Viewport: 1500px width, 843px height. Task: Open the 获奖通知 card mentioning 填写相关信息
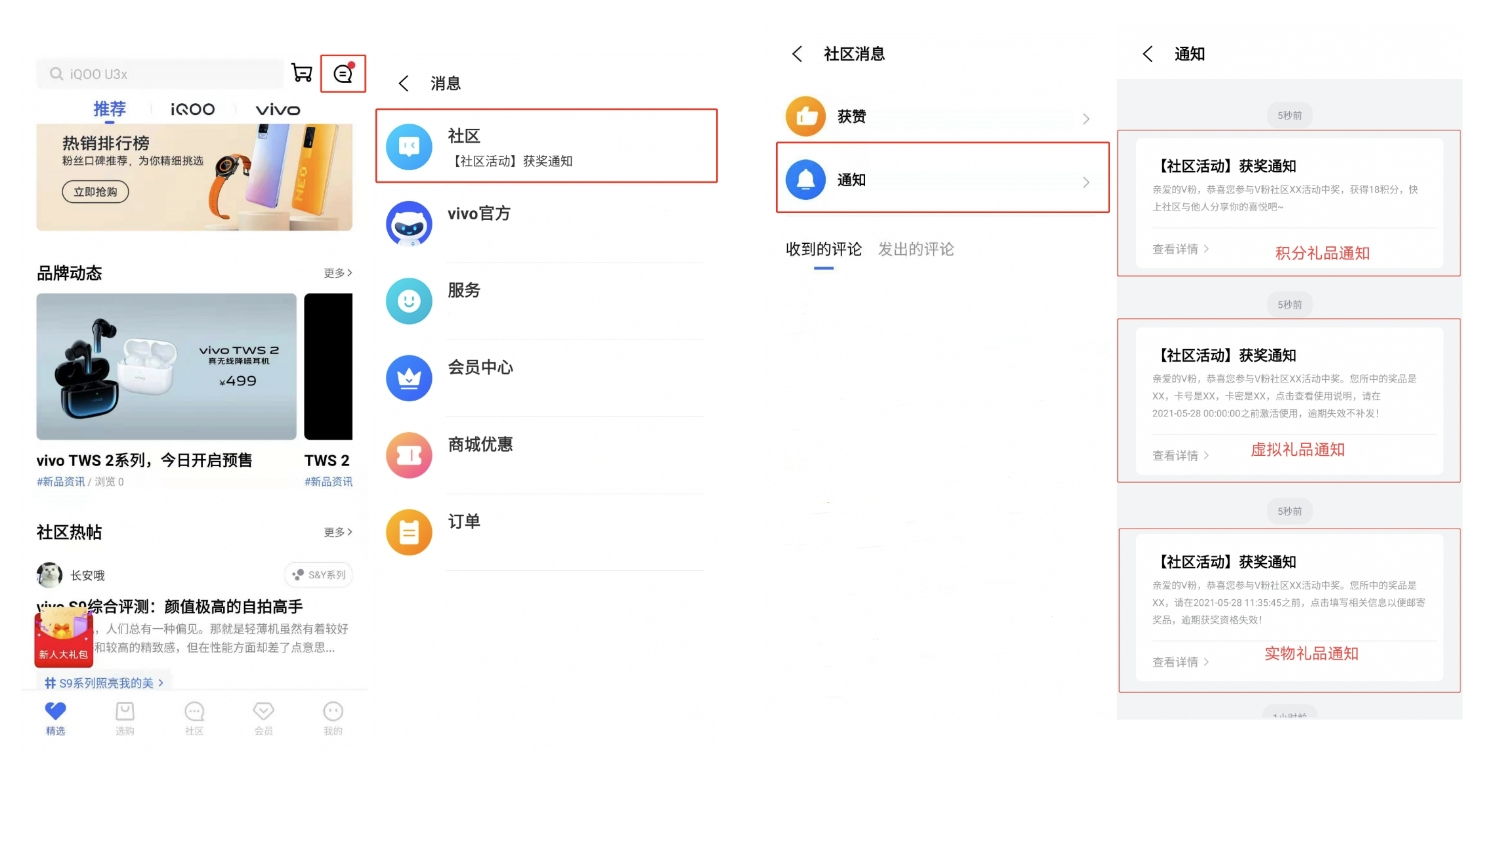[1290, 608]
